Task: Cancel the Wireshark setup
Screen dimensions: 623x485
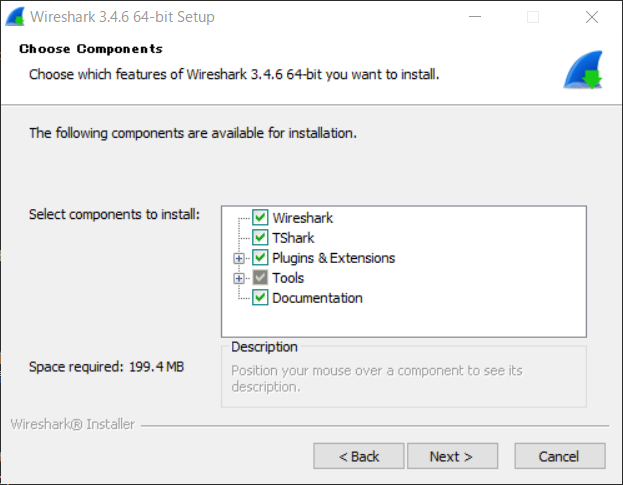Action: click(x=560, y=456)
